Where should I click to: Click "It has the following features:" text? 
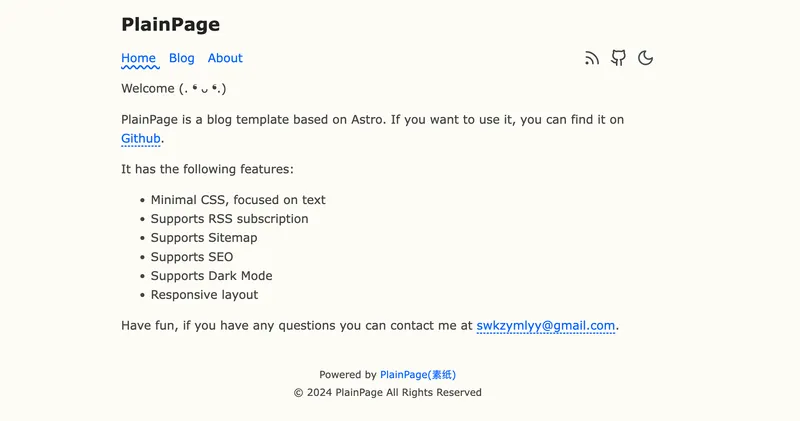pyautogui.click(x=207, y=169)
